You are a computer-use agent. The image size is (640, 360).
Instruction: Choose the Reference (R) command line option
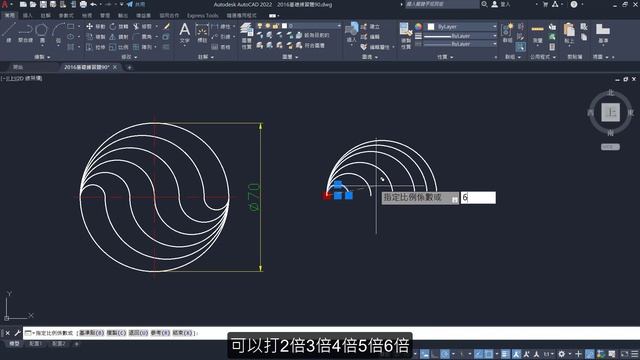point(160,333)
